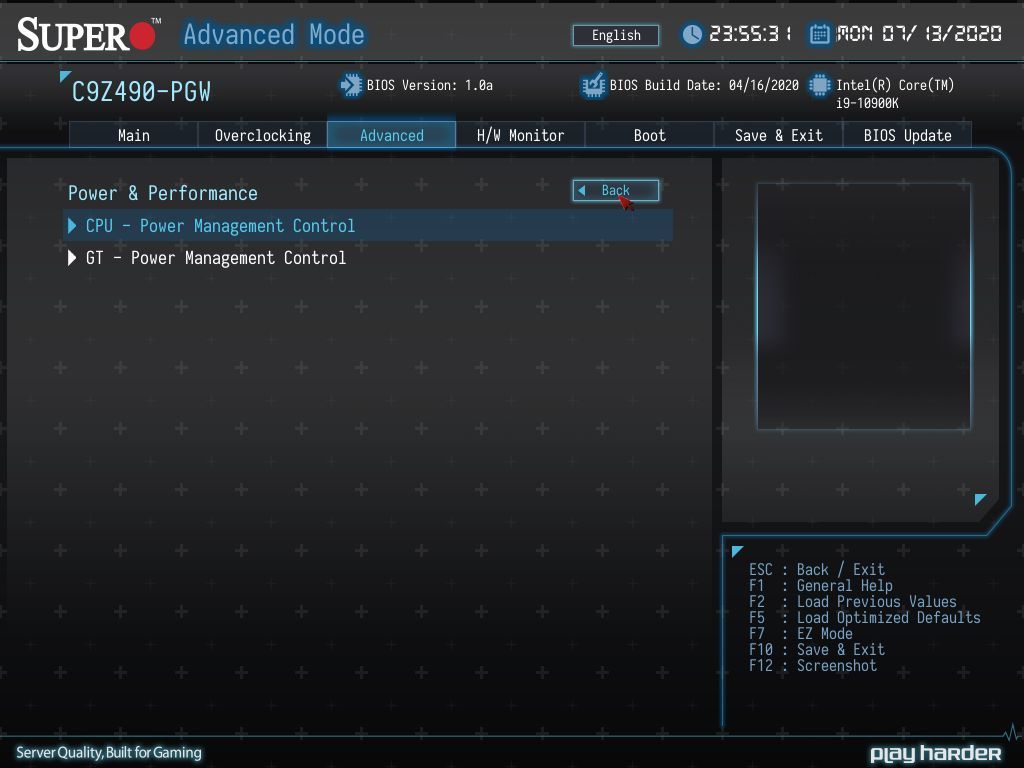This screenshot has width=1024, height=768.
Task: Open the Main tab
Action: 133,135
